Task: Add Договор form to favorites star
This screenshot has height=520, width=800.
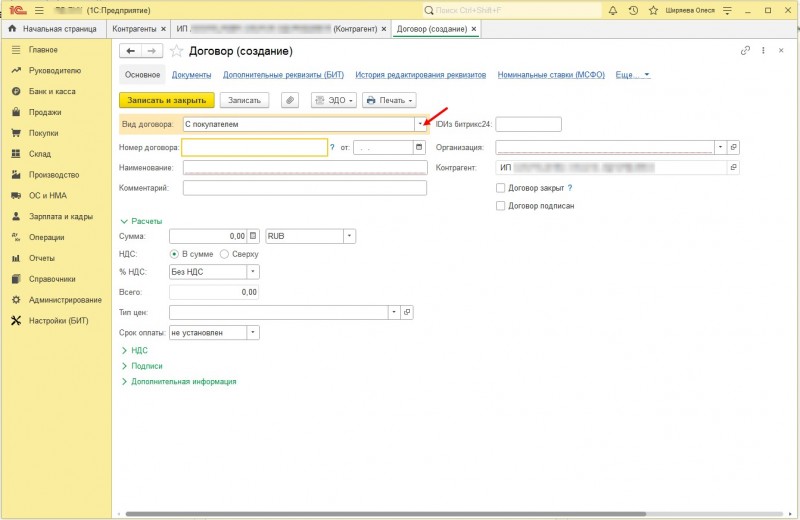Action: click(176, 51)
